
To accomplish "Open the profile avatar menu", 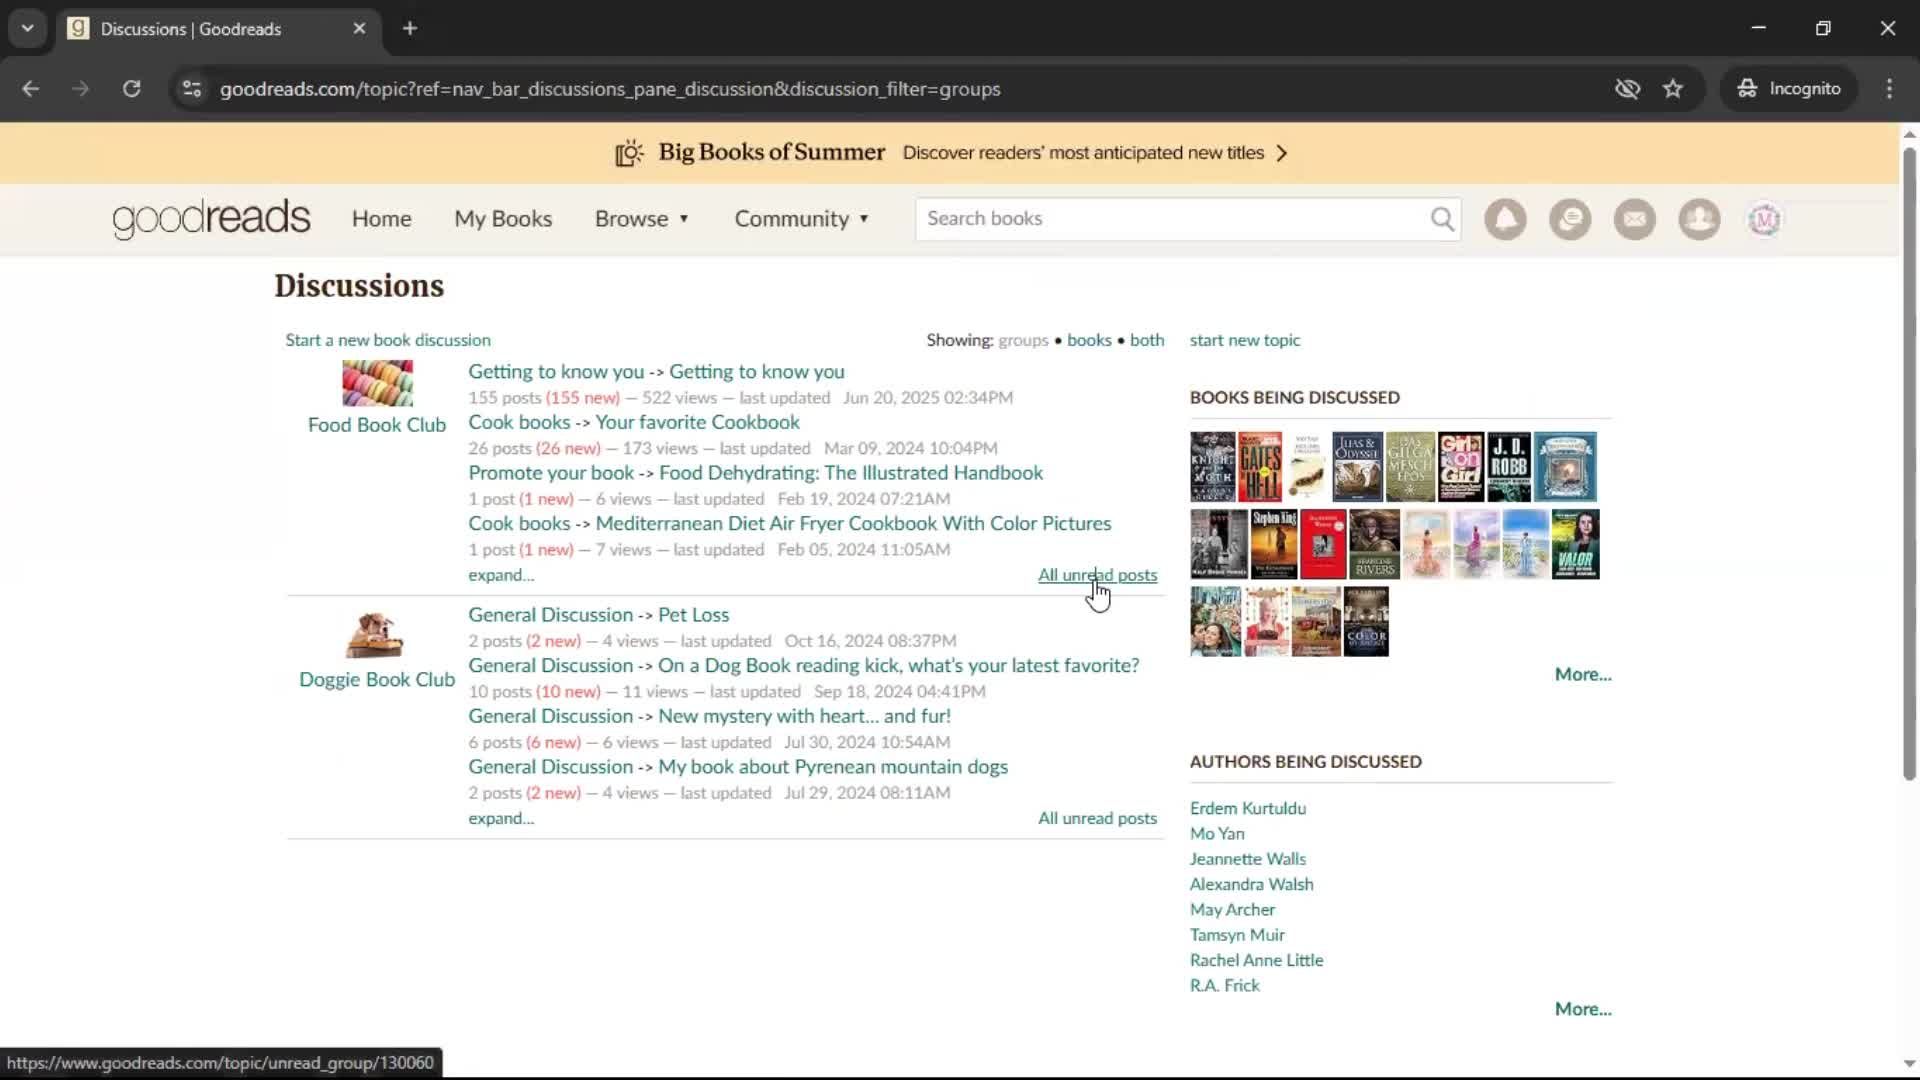I will tap(1764, 219).
